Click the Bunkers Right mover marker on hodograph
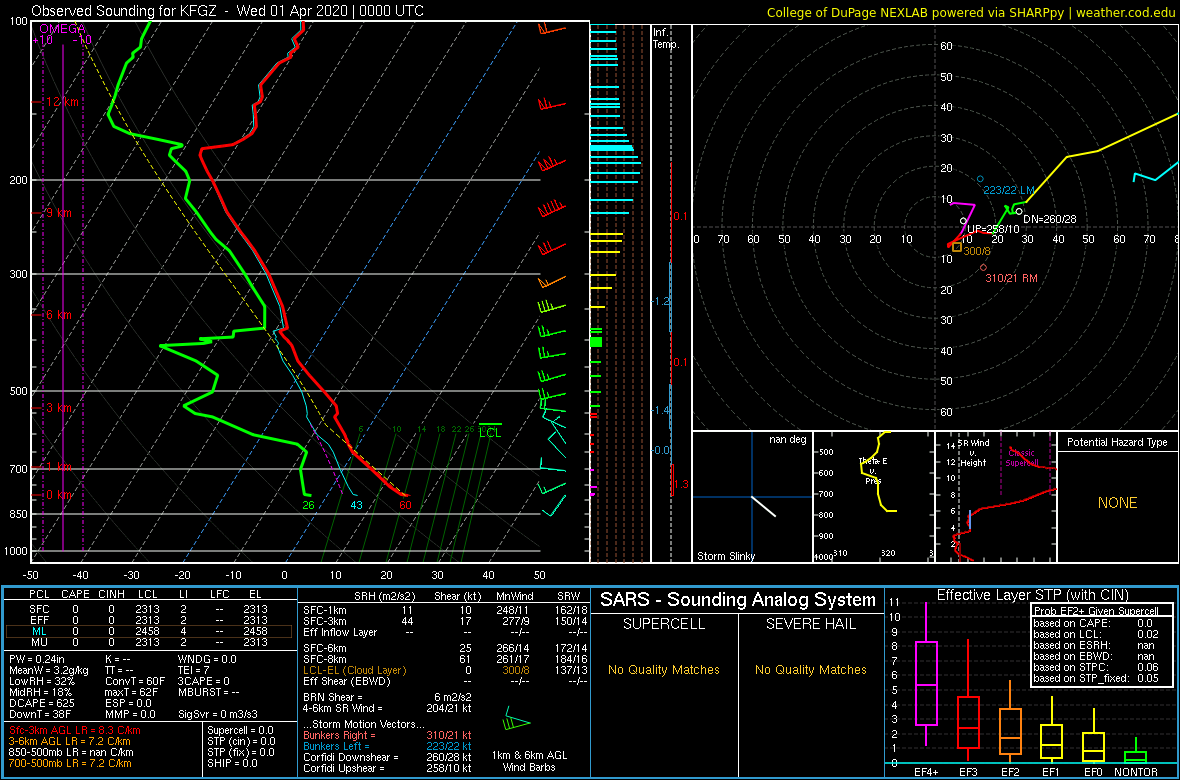1180x780 pixels. (983, 267)
